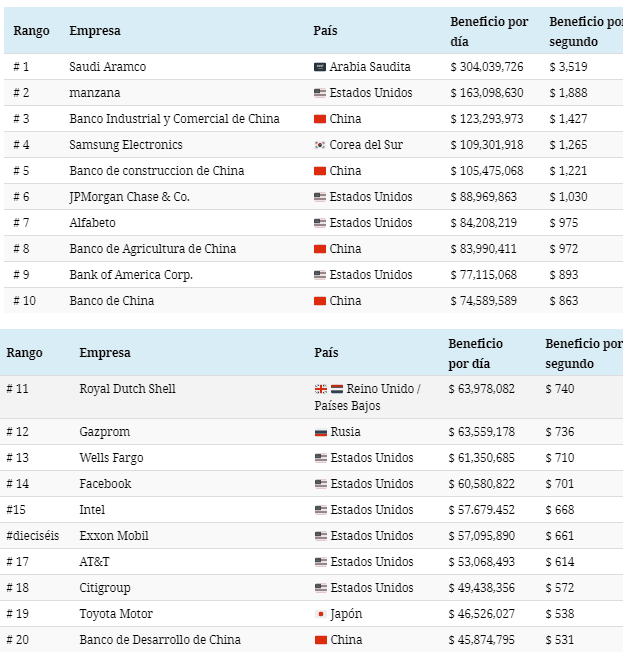Click the Intel company name
623x660 pixels.
pos(92,510)
